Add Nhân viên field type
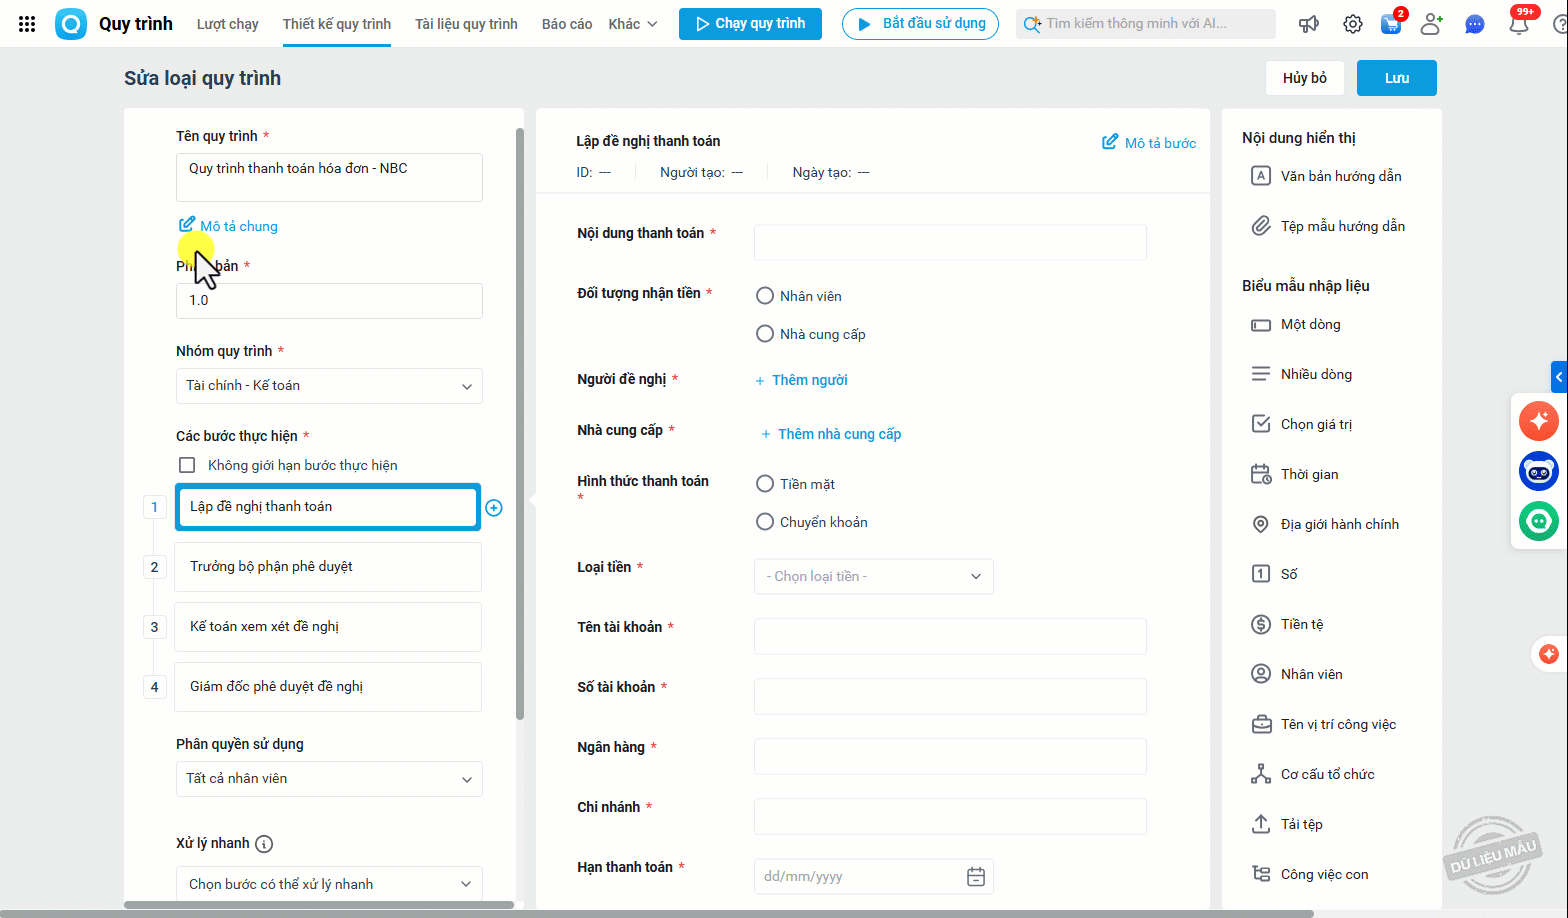 pyautogui.click(x=1297, y=674)
